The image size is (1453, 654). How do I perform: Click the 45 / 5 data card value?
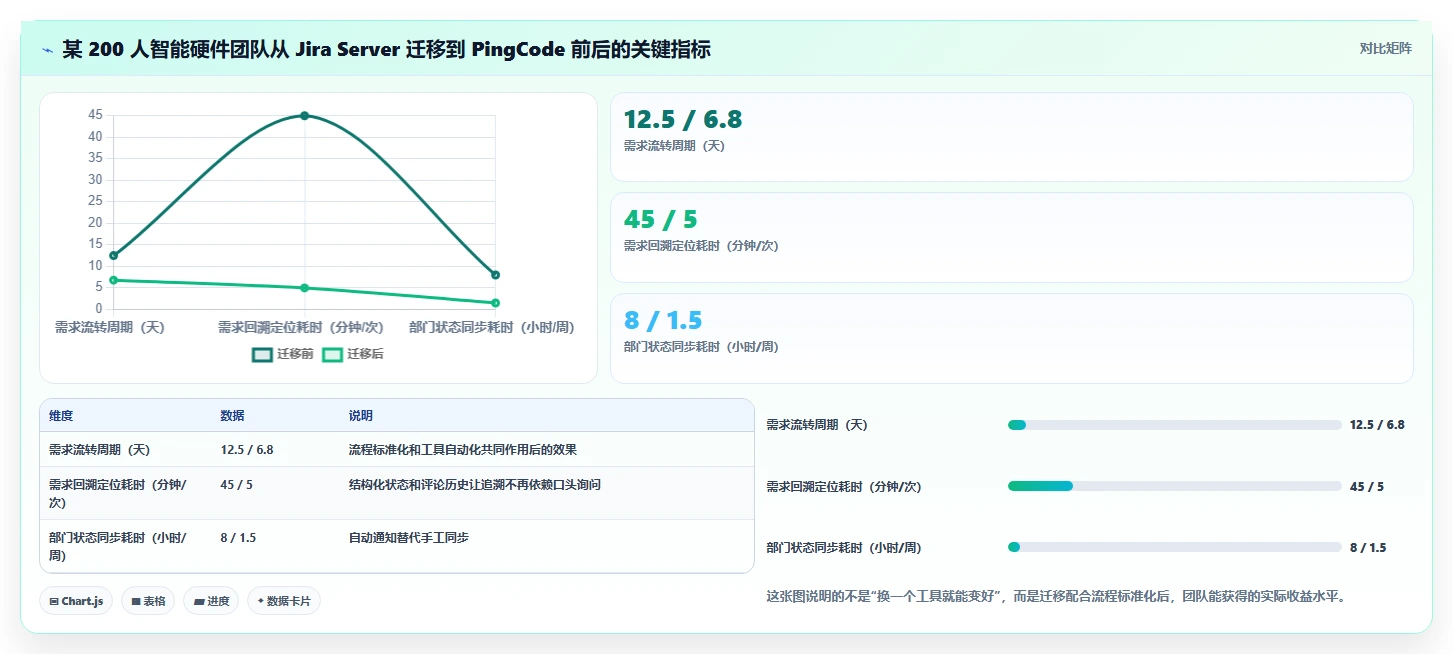pyautogui.click(x=660, y=220)
